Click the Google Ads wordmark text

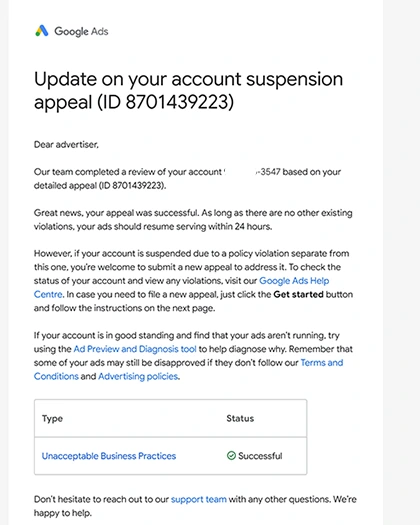(x=81, y=31)
